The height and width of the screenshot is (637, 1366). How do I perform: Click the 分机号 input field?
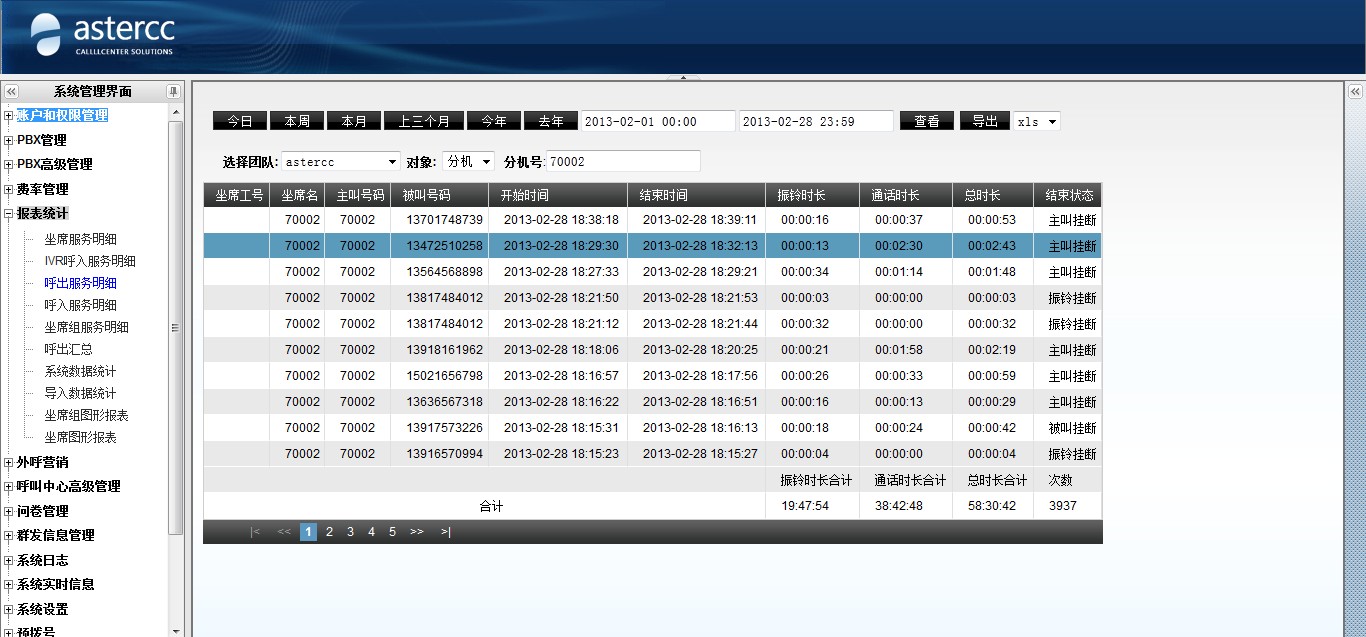point(623,161)
